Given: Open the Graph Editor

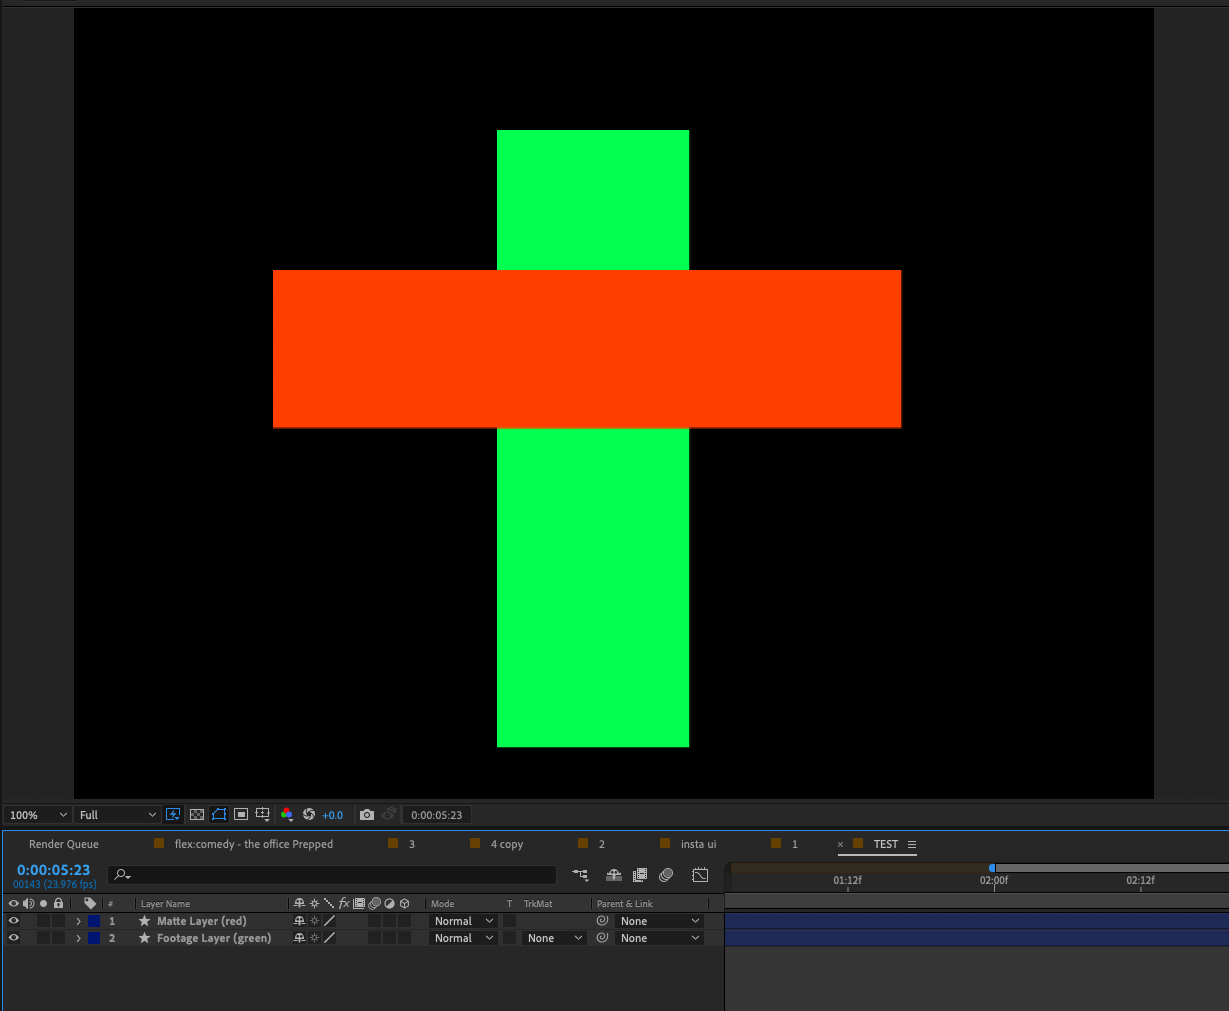Looking at the screenshot, I should [700, 874].
